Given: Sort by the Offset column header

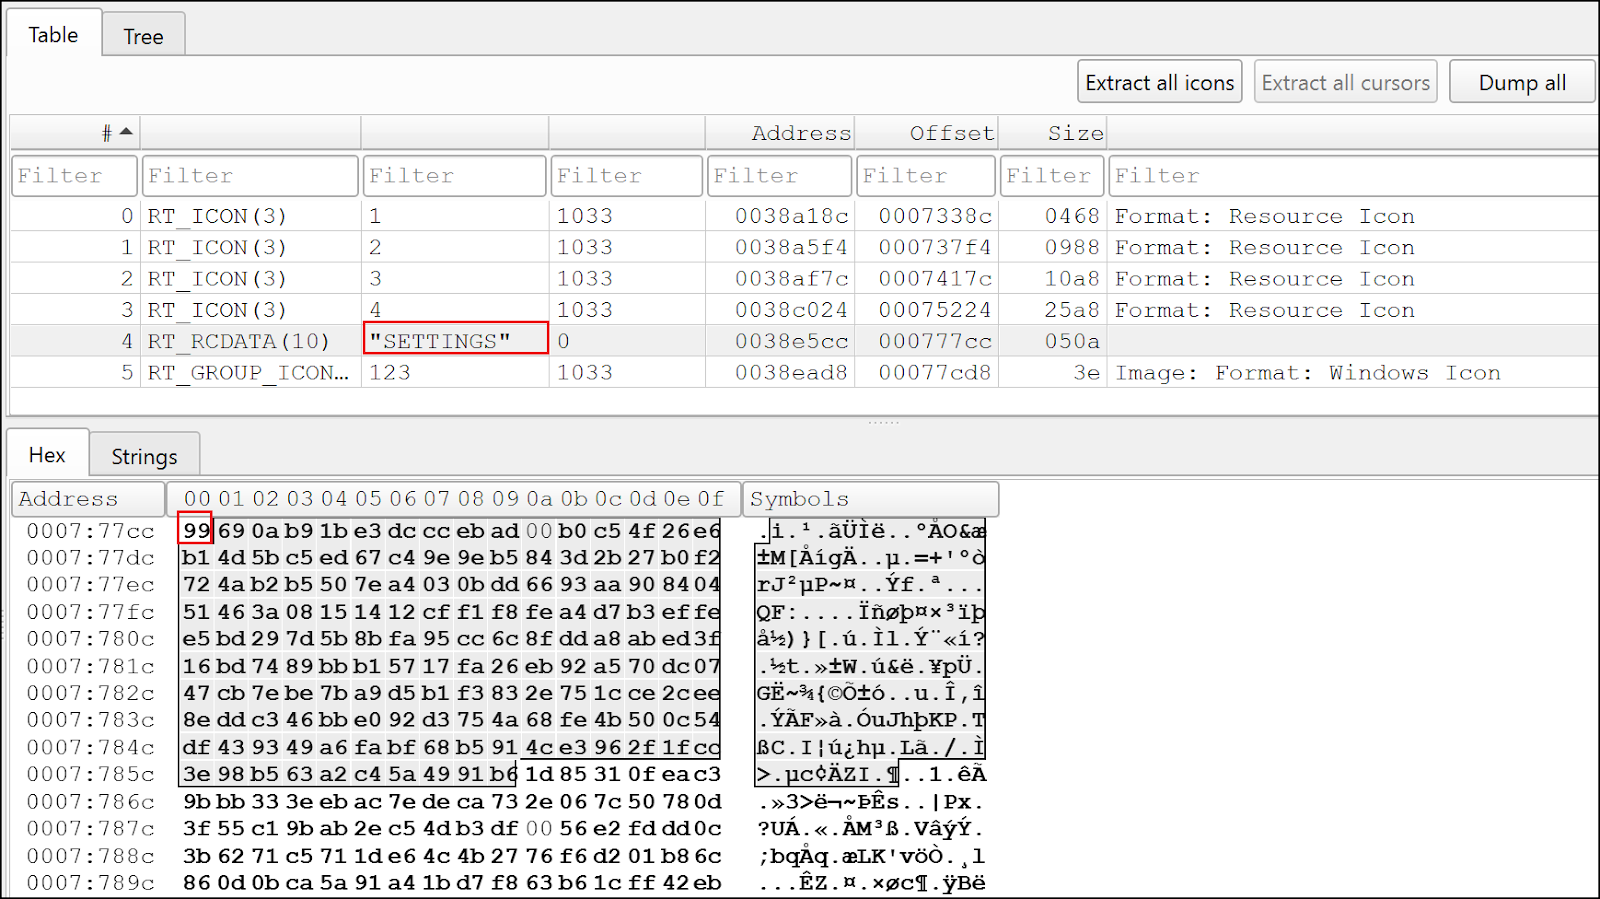Looking at the screenshot, I should point(926,133).
